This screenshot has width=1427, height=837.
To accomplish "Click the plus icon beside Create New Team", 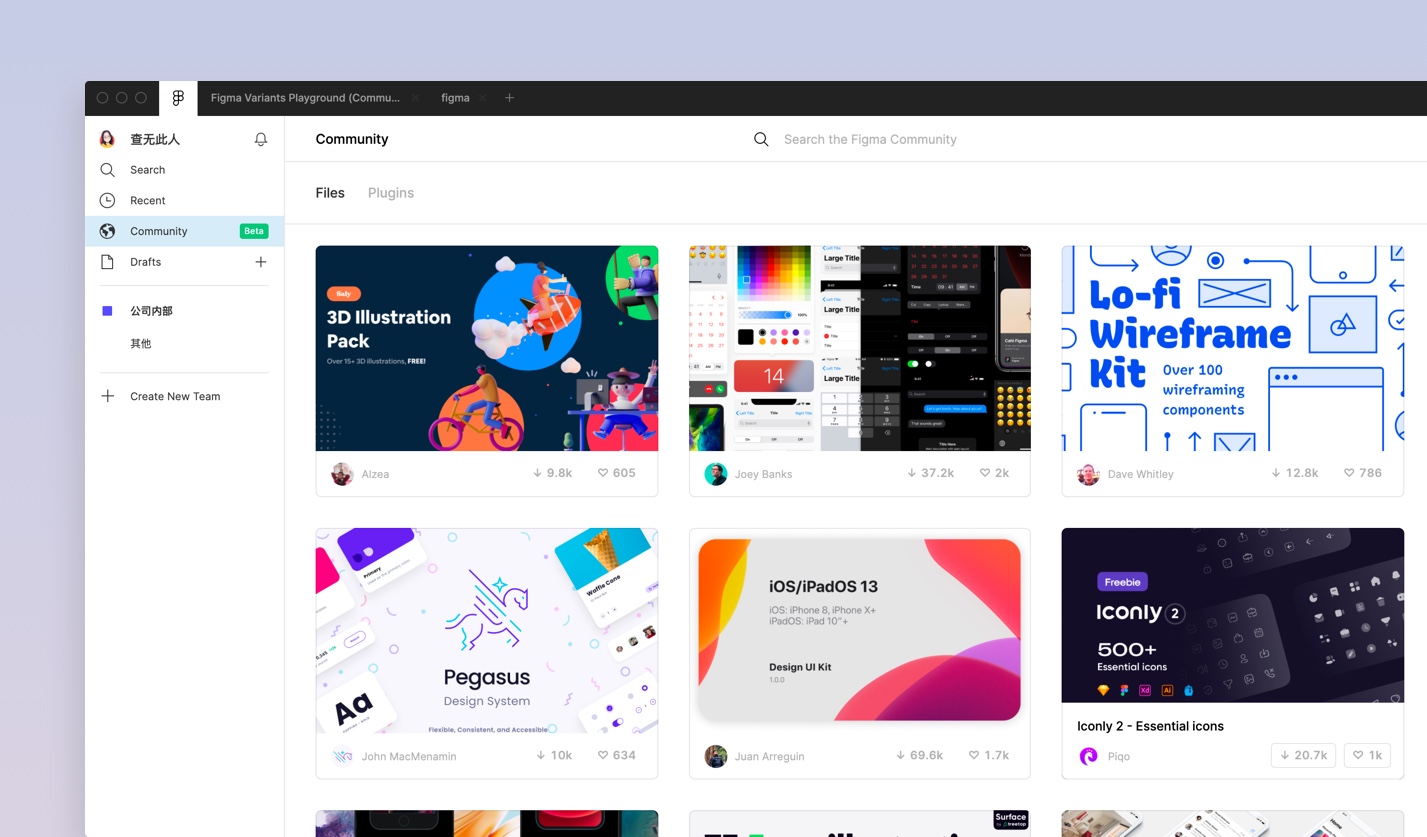I will point(108,396).
